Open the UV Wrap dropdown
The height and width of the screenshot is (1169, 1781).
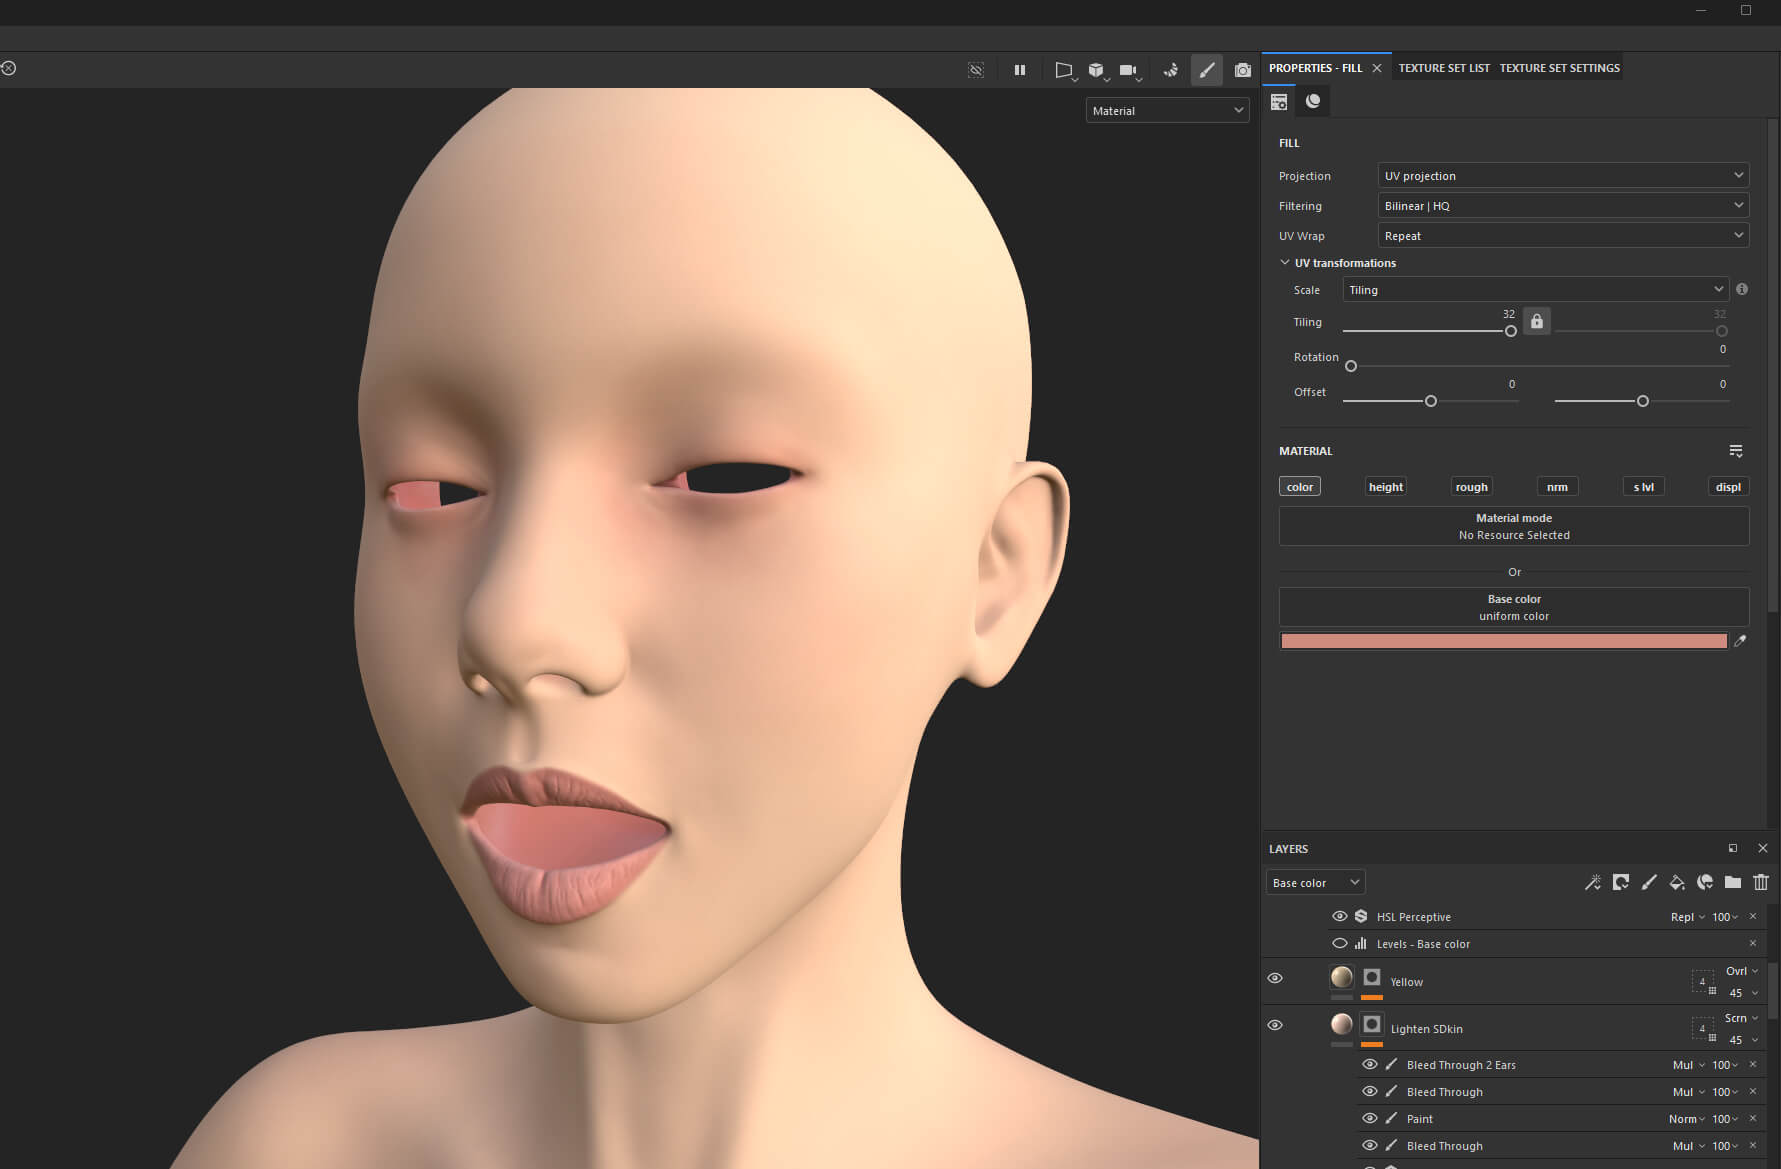coord(1563,235)
